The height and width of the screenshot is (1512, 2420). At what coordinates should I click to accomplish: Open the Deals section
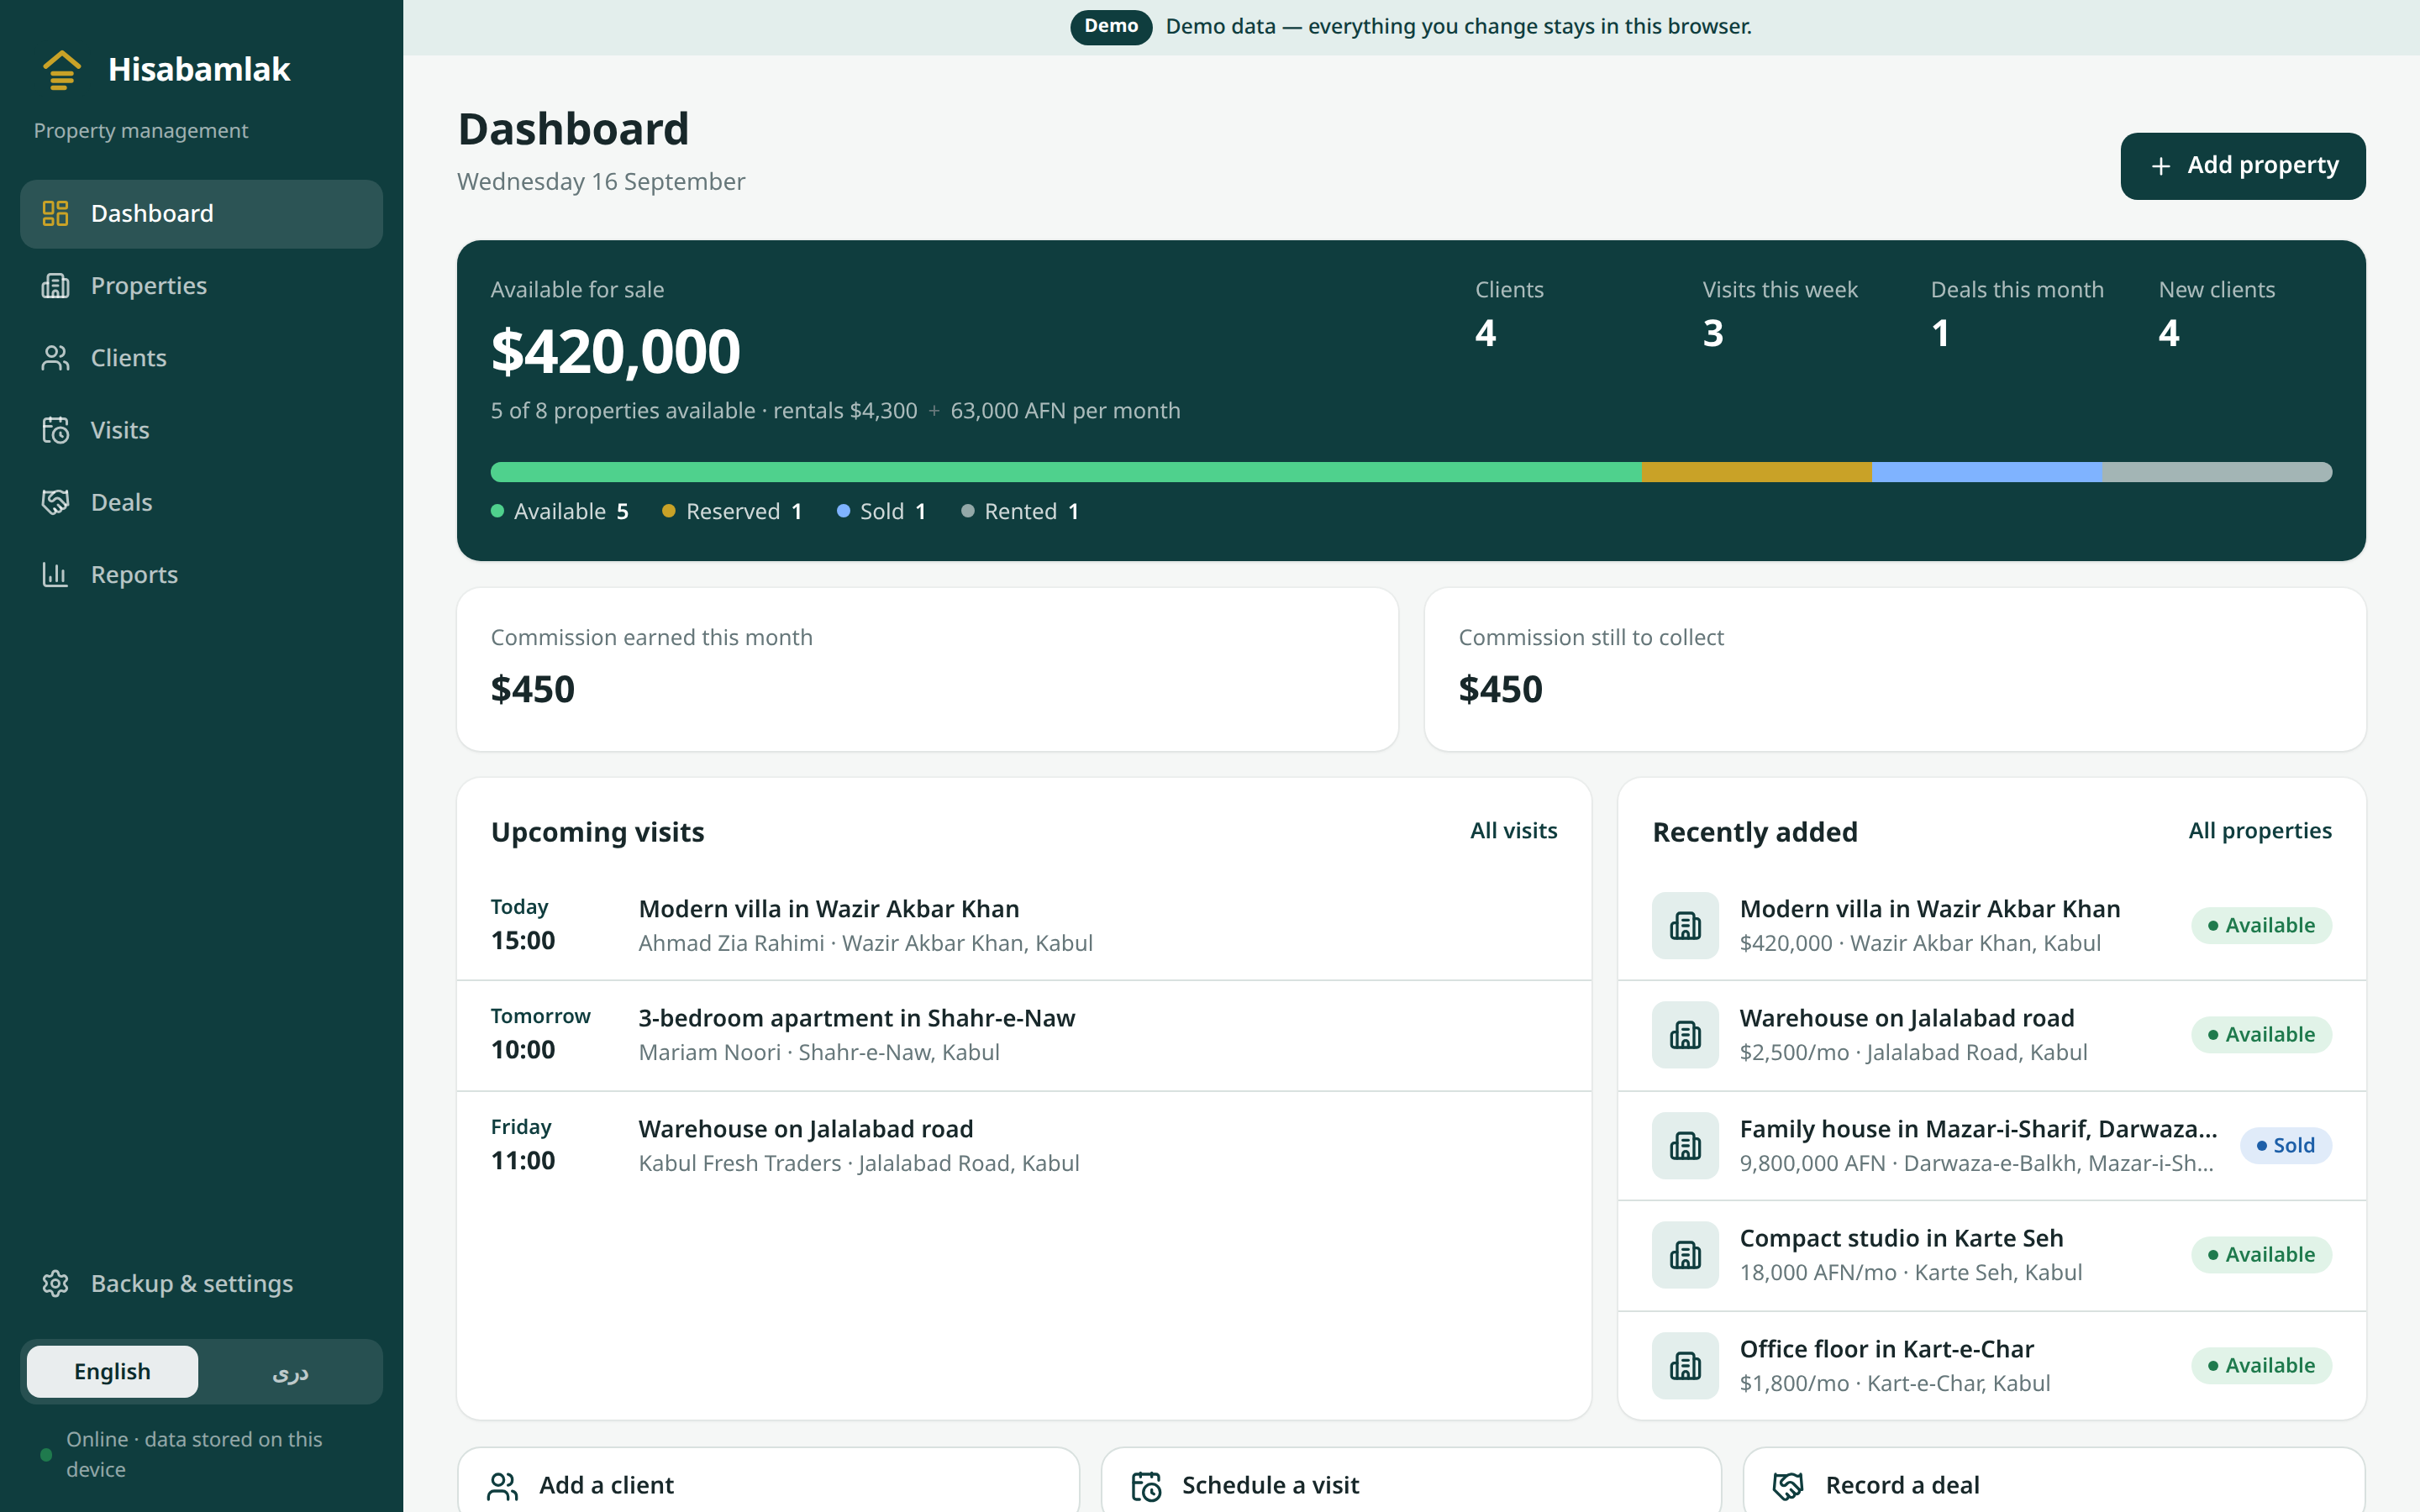[x=201, y=502]
